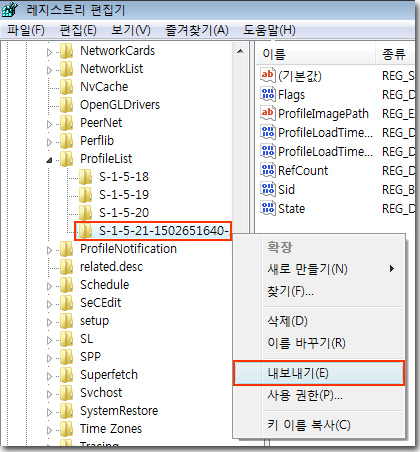Expand the setup key
This screenshot has height=452, width=420.
coord(49,322)
